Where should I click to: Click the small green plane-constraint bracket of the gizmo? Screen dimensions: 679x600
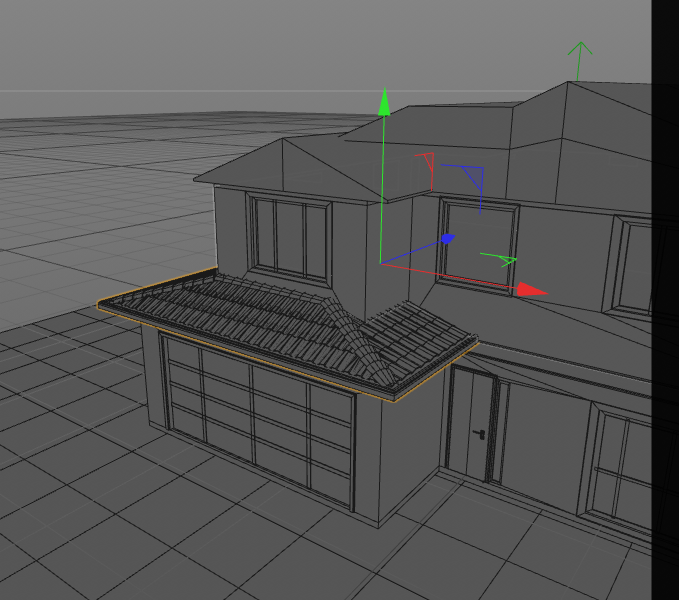[x=500, y=259]
